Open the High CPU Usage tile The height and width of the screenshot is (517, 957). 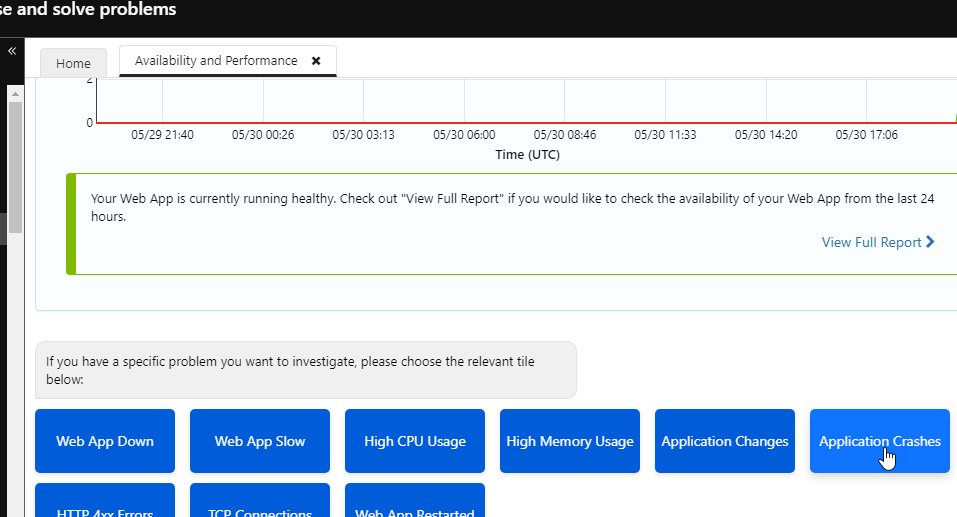pos(415,441)
